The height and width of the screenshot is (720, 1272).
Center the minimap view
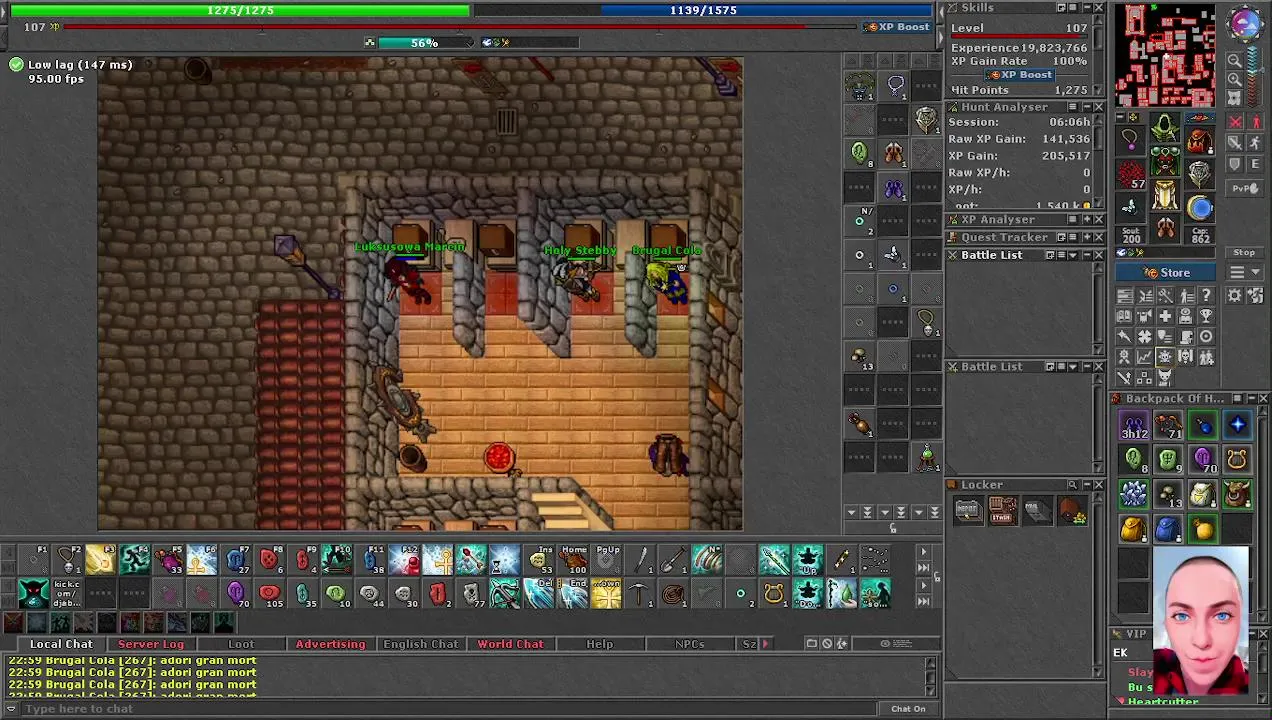1235,98
